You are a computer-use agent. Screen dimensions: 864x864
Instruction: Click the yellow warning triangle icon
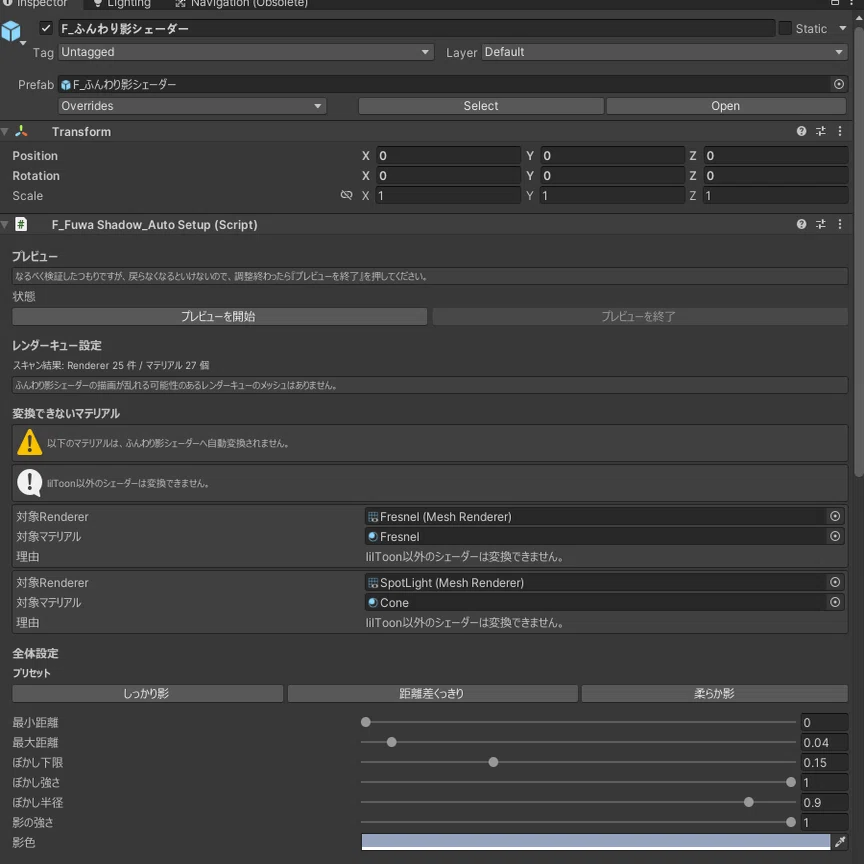point(29,442)
